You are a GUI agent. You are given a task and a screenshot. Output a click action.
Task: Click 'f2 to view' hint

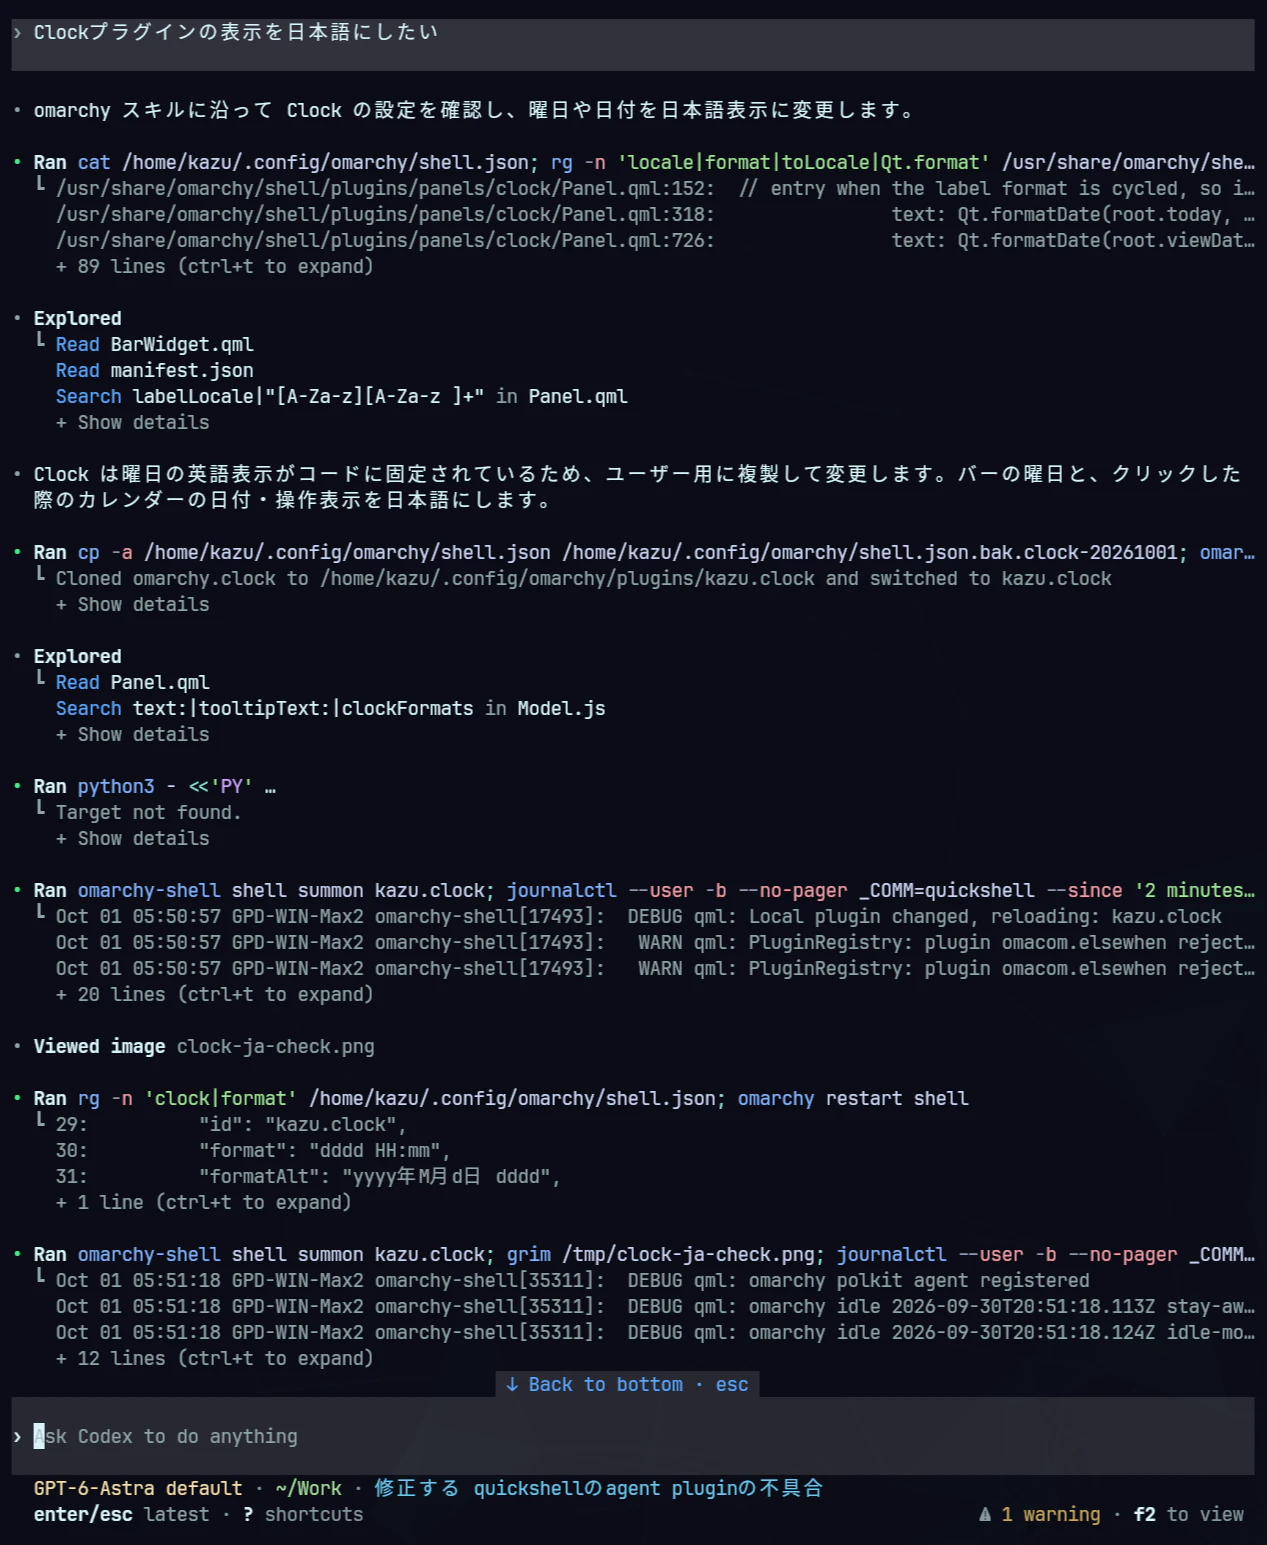click(1188, 1514)
